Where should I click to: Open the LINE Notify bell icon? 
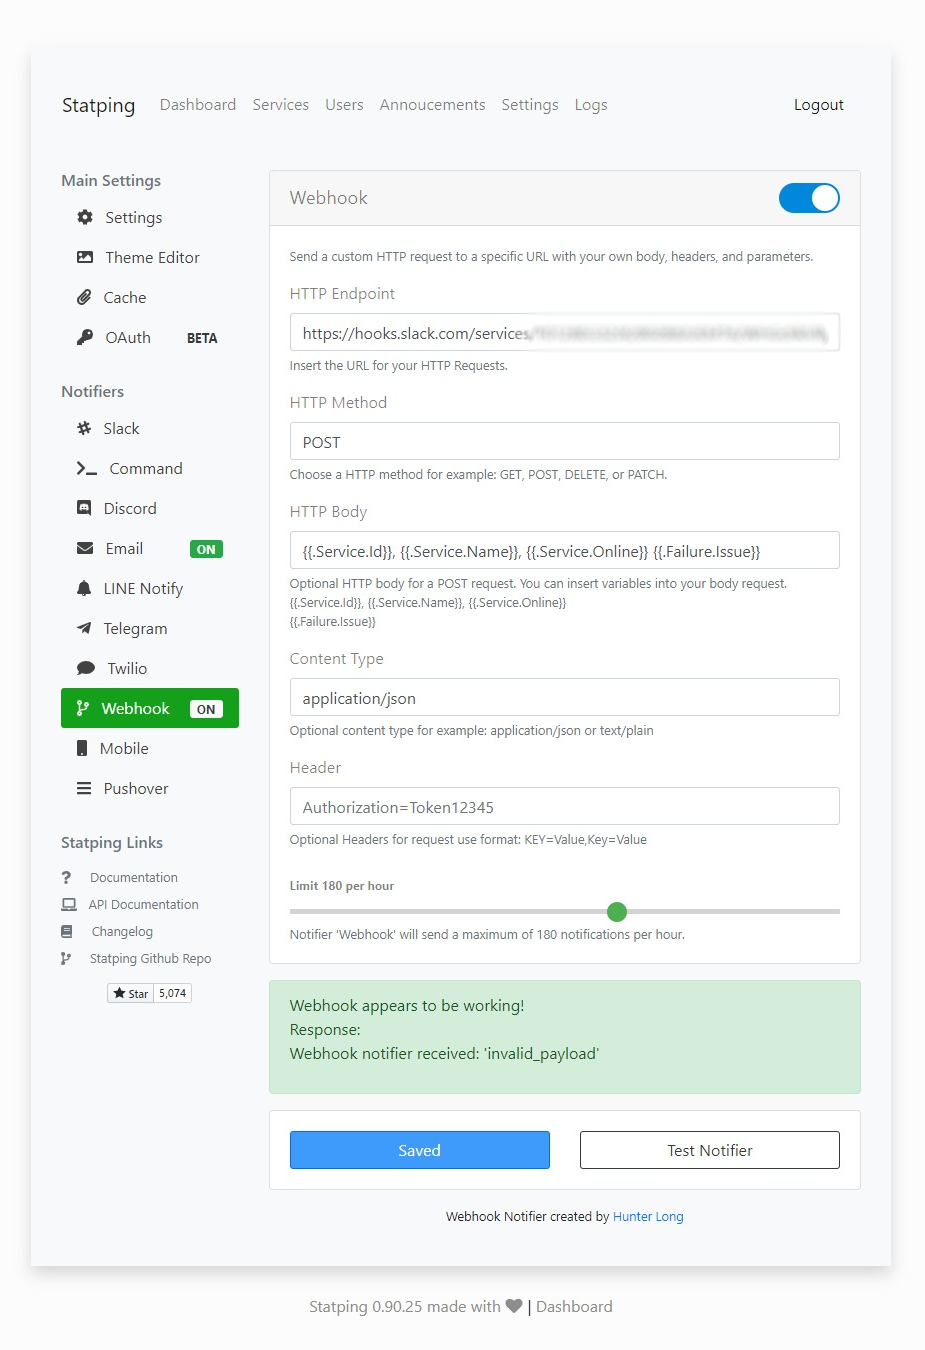[x=85, y=588]
